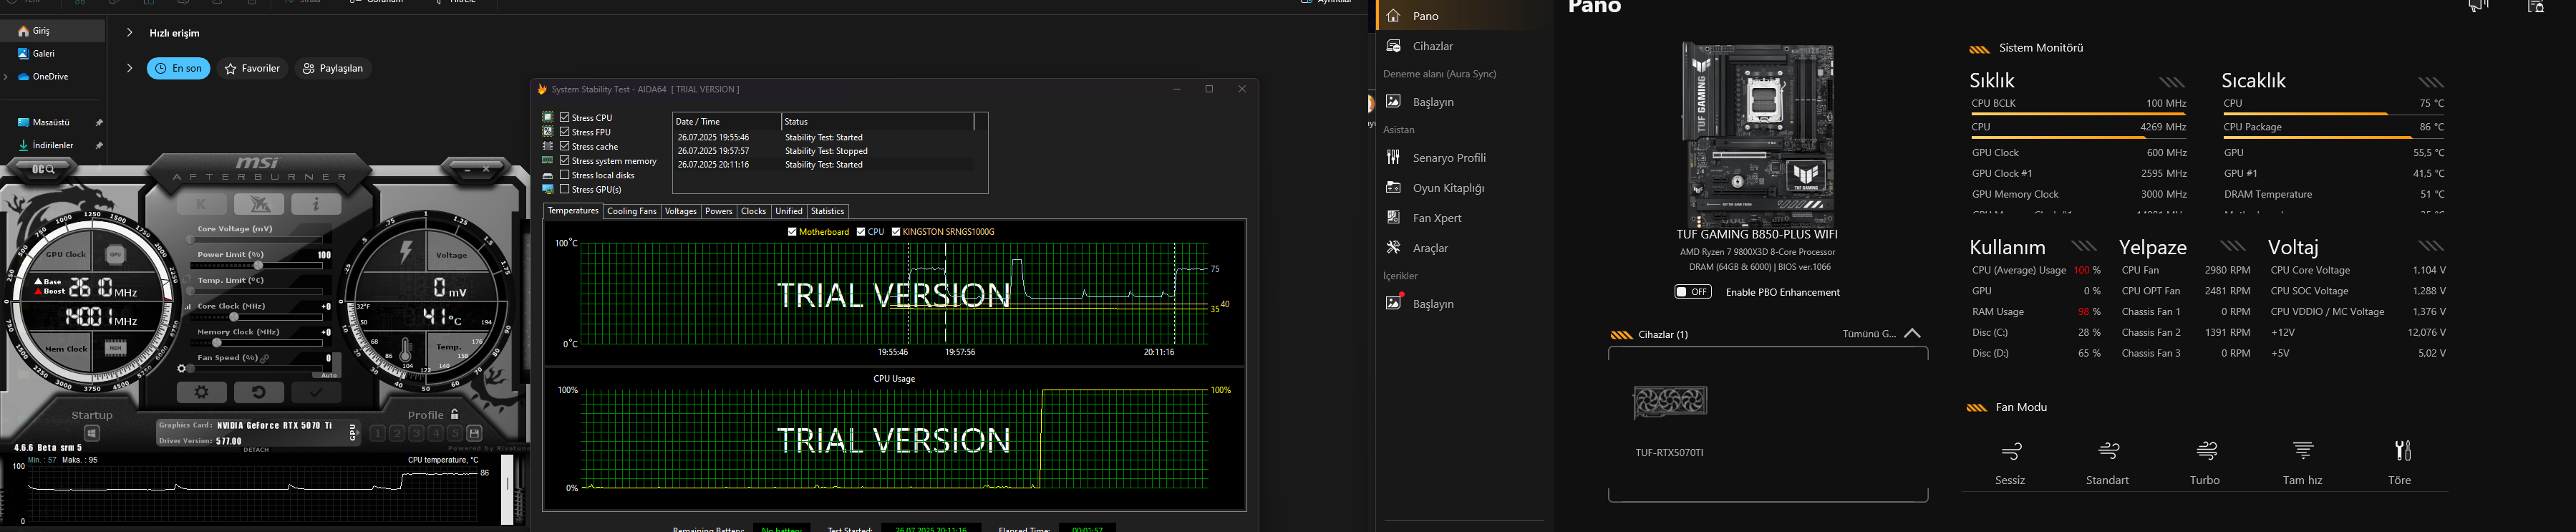Viewport: 2576px width, 532px height.
Task: Apply Afterburner settings with the checkmark
Action: click(x=316, y=392)
